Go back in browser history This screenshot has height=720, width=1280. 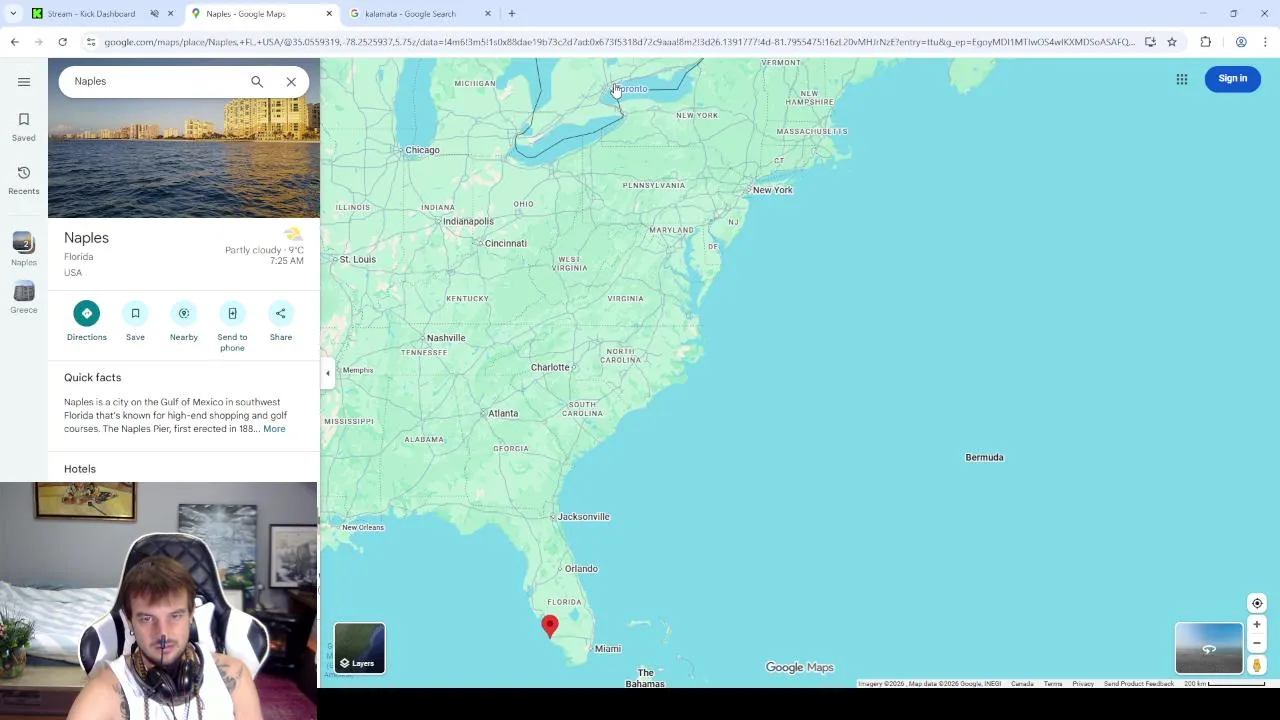click(x=15, y=42)
